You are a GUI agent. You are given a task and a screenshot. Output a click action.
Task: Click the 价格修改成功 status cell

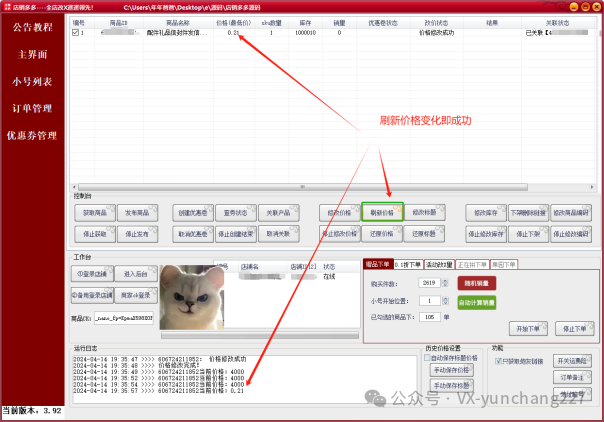[x=436, y=33]
